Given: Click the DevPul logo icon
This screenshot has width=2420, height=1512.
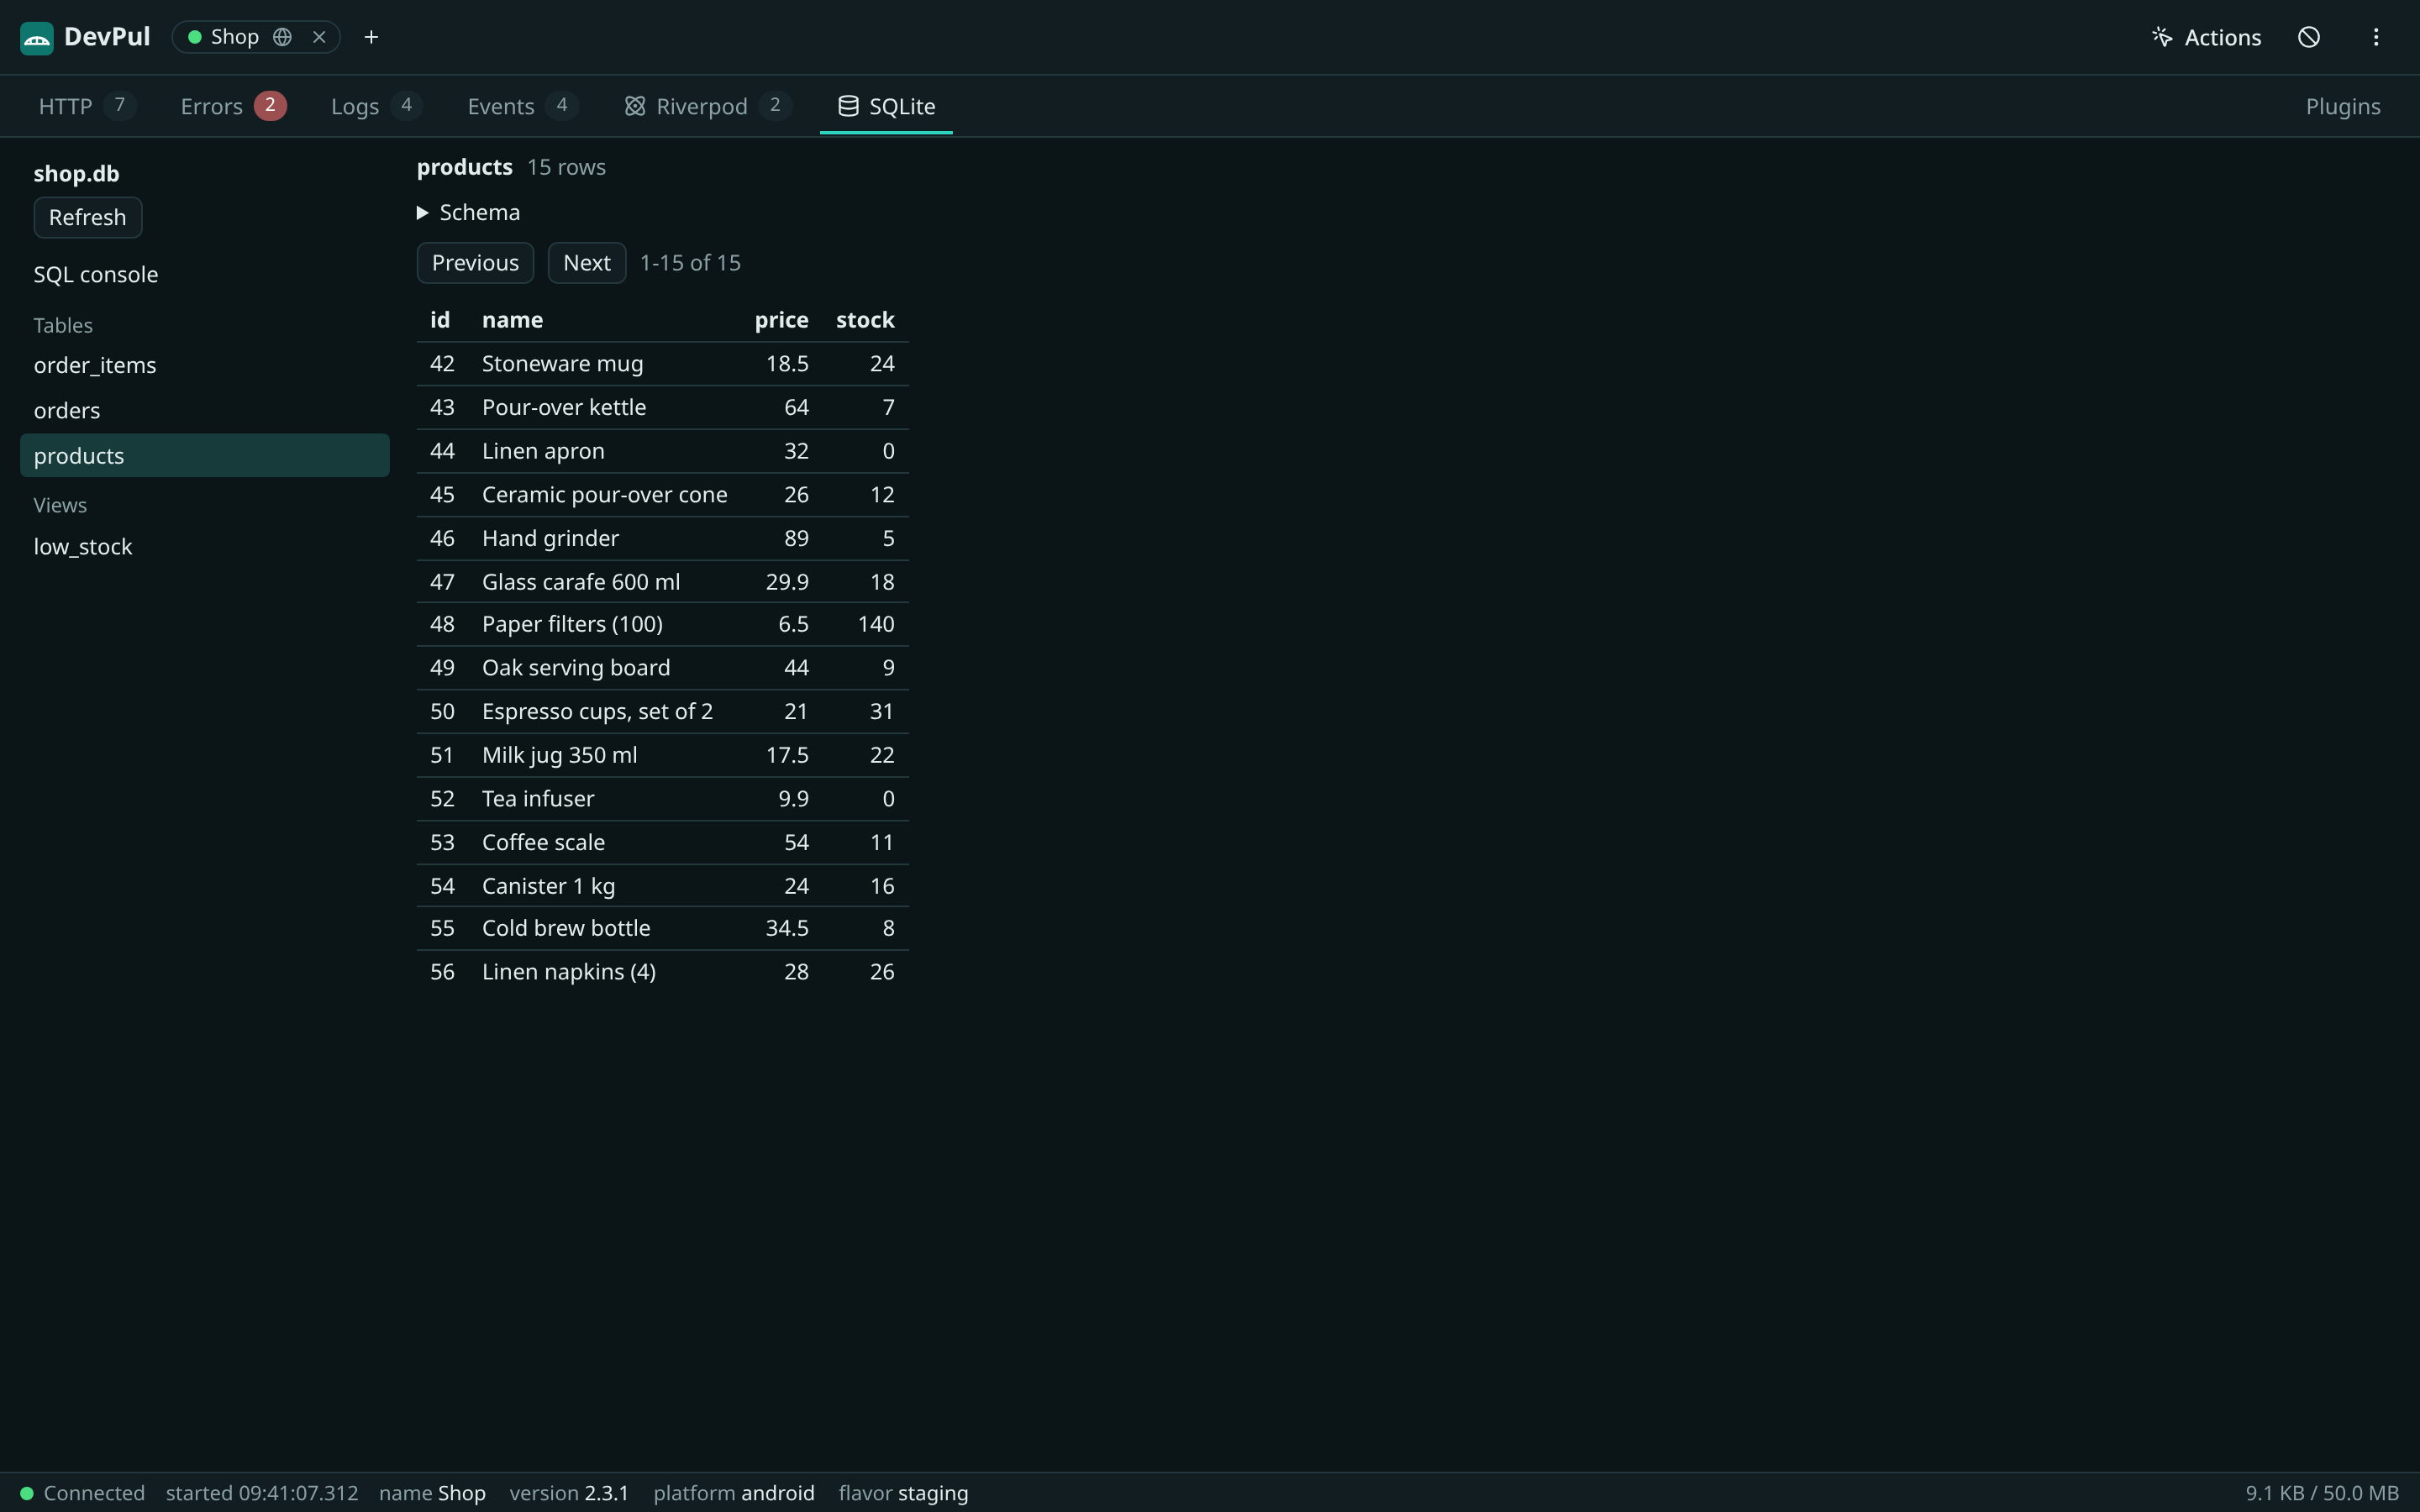Looking at the screenshot, I should coord(37,38).
